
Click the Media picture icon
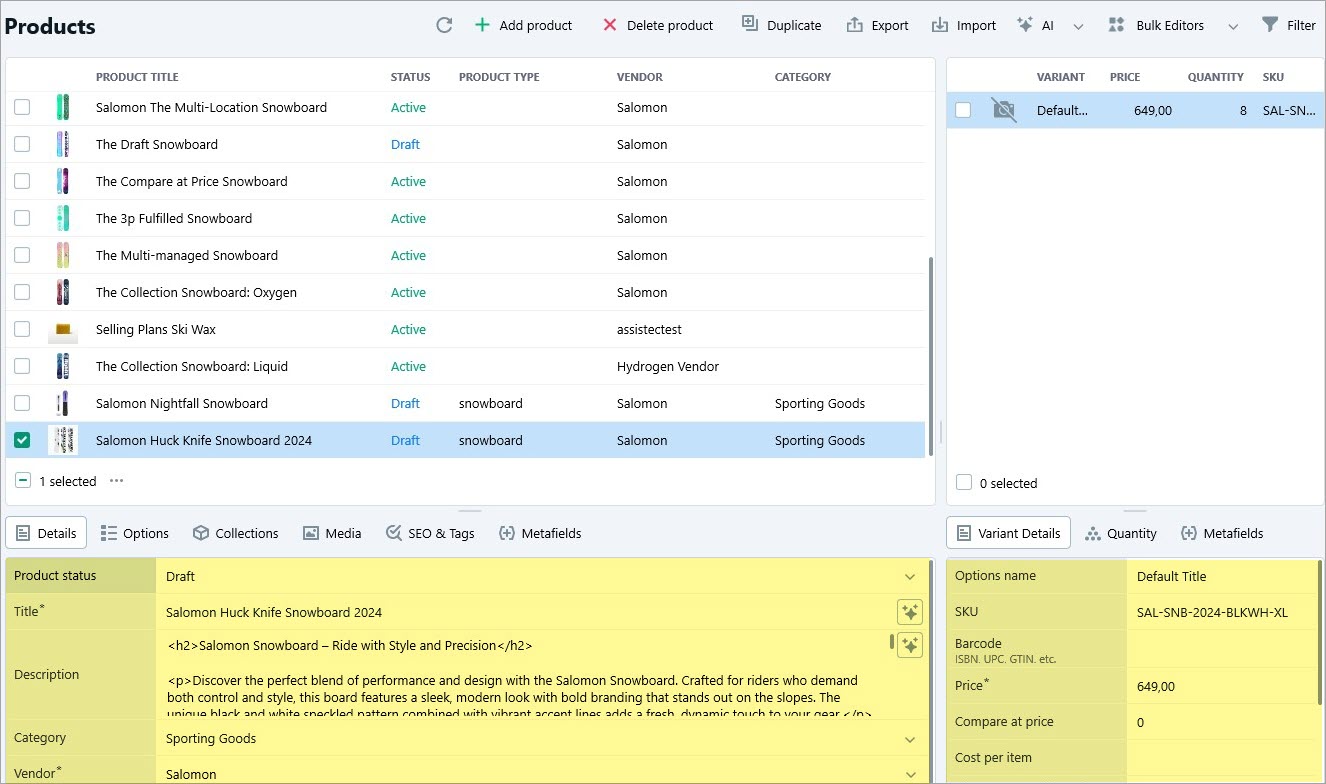(311, 533)
